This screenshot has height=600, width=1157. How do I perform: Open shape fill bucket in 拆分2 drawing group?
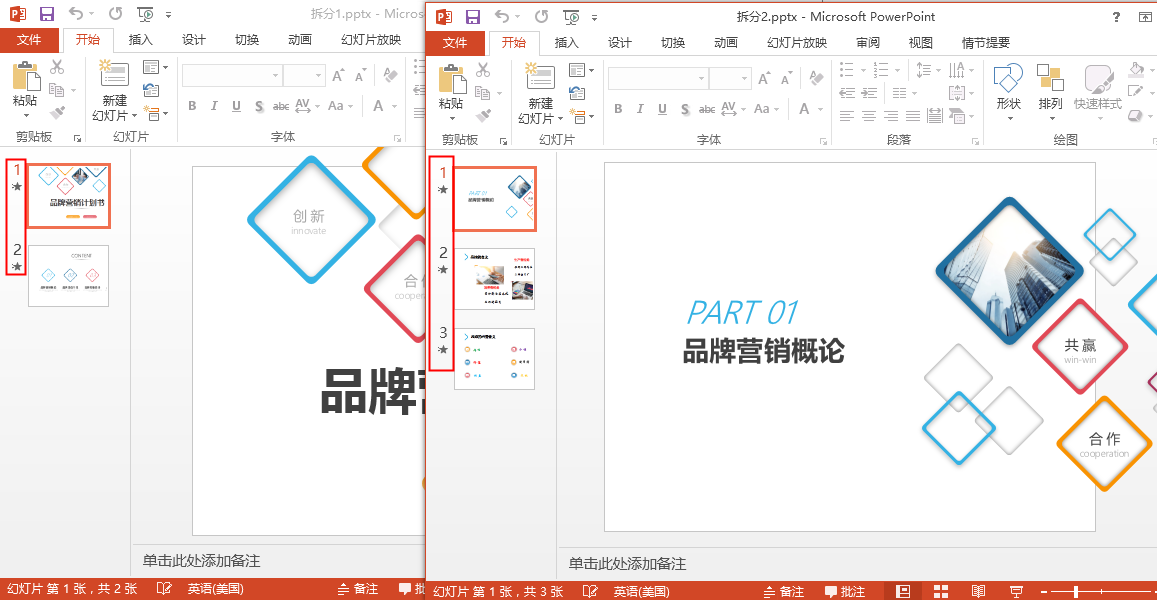1137,70
